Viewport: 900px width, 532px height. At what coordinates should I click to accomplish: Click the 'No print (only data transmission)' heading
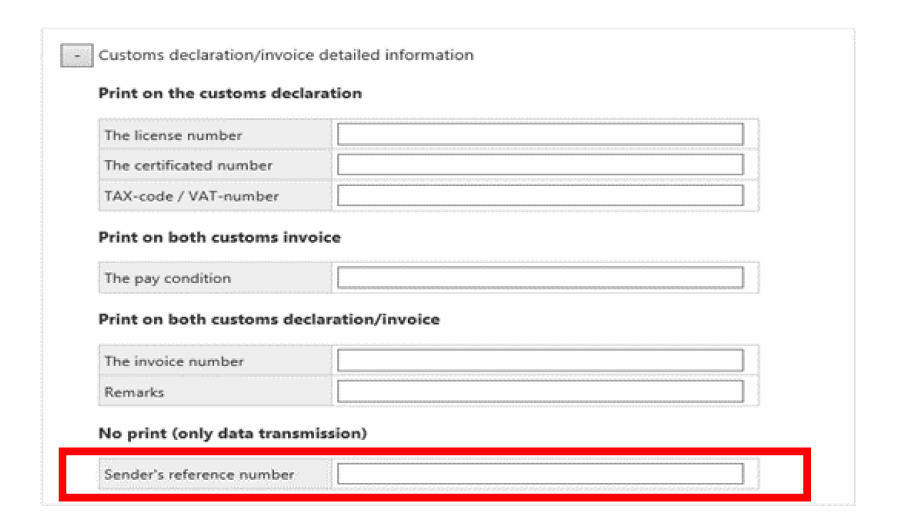click(x=232, y=433)
